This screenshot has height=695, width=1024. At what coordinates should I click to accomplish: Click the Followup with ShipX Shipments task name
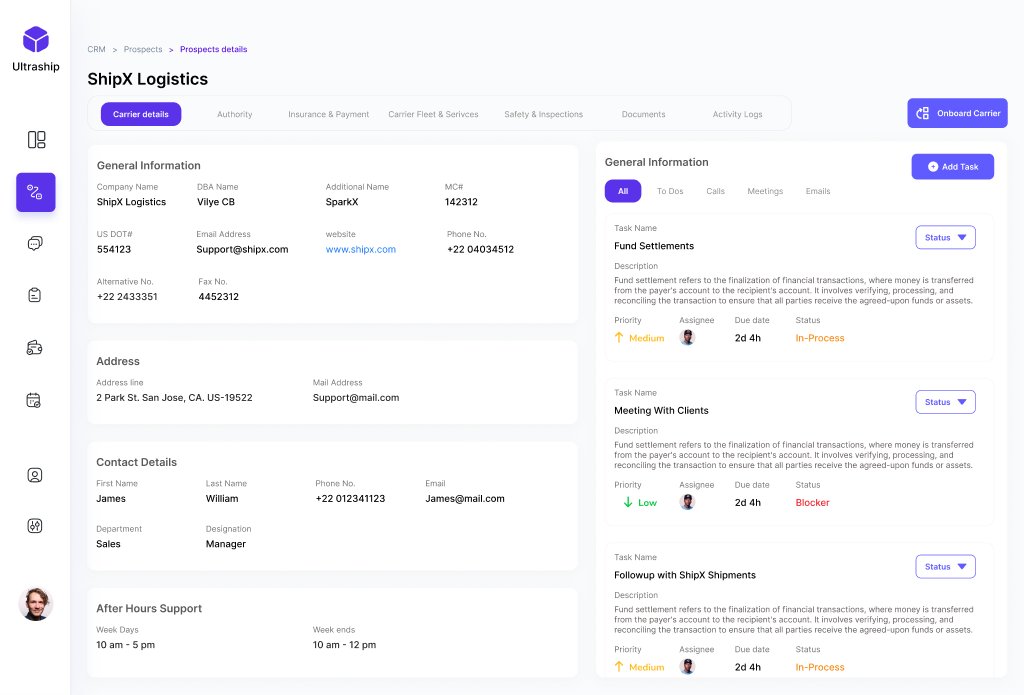click(x=684, y=575)
